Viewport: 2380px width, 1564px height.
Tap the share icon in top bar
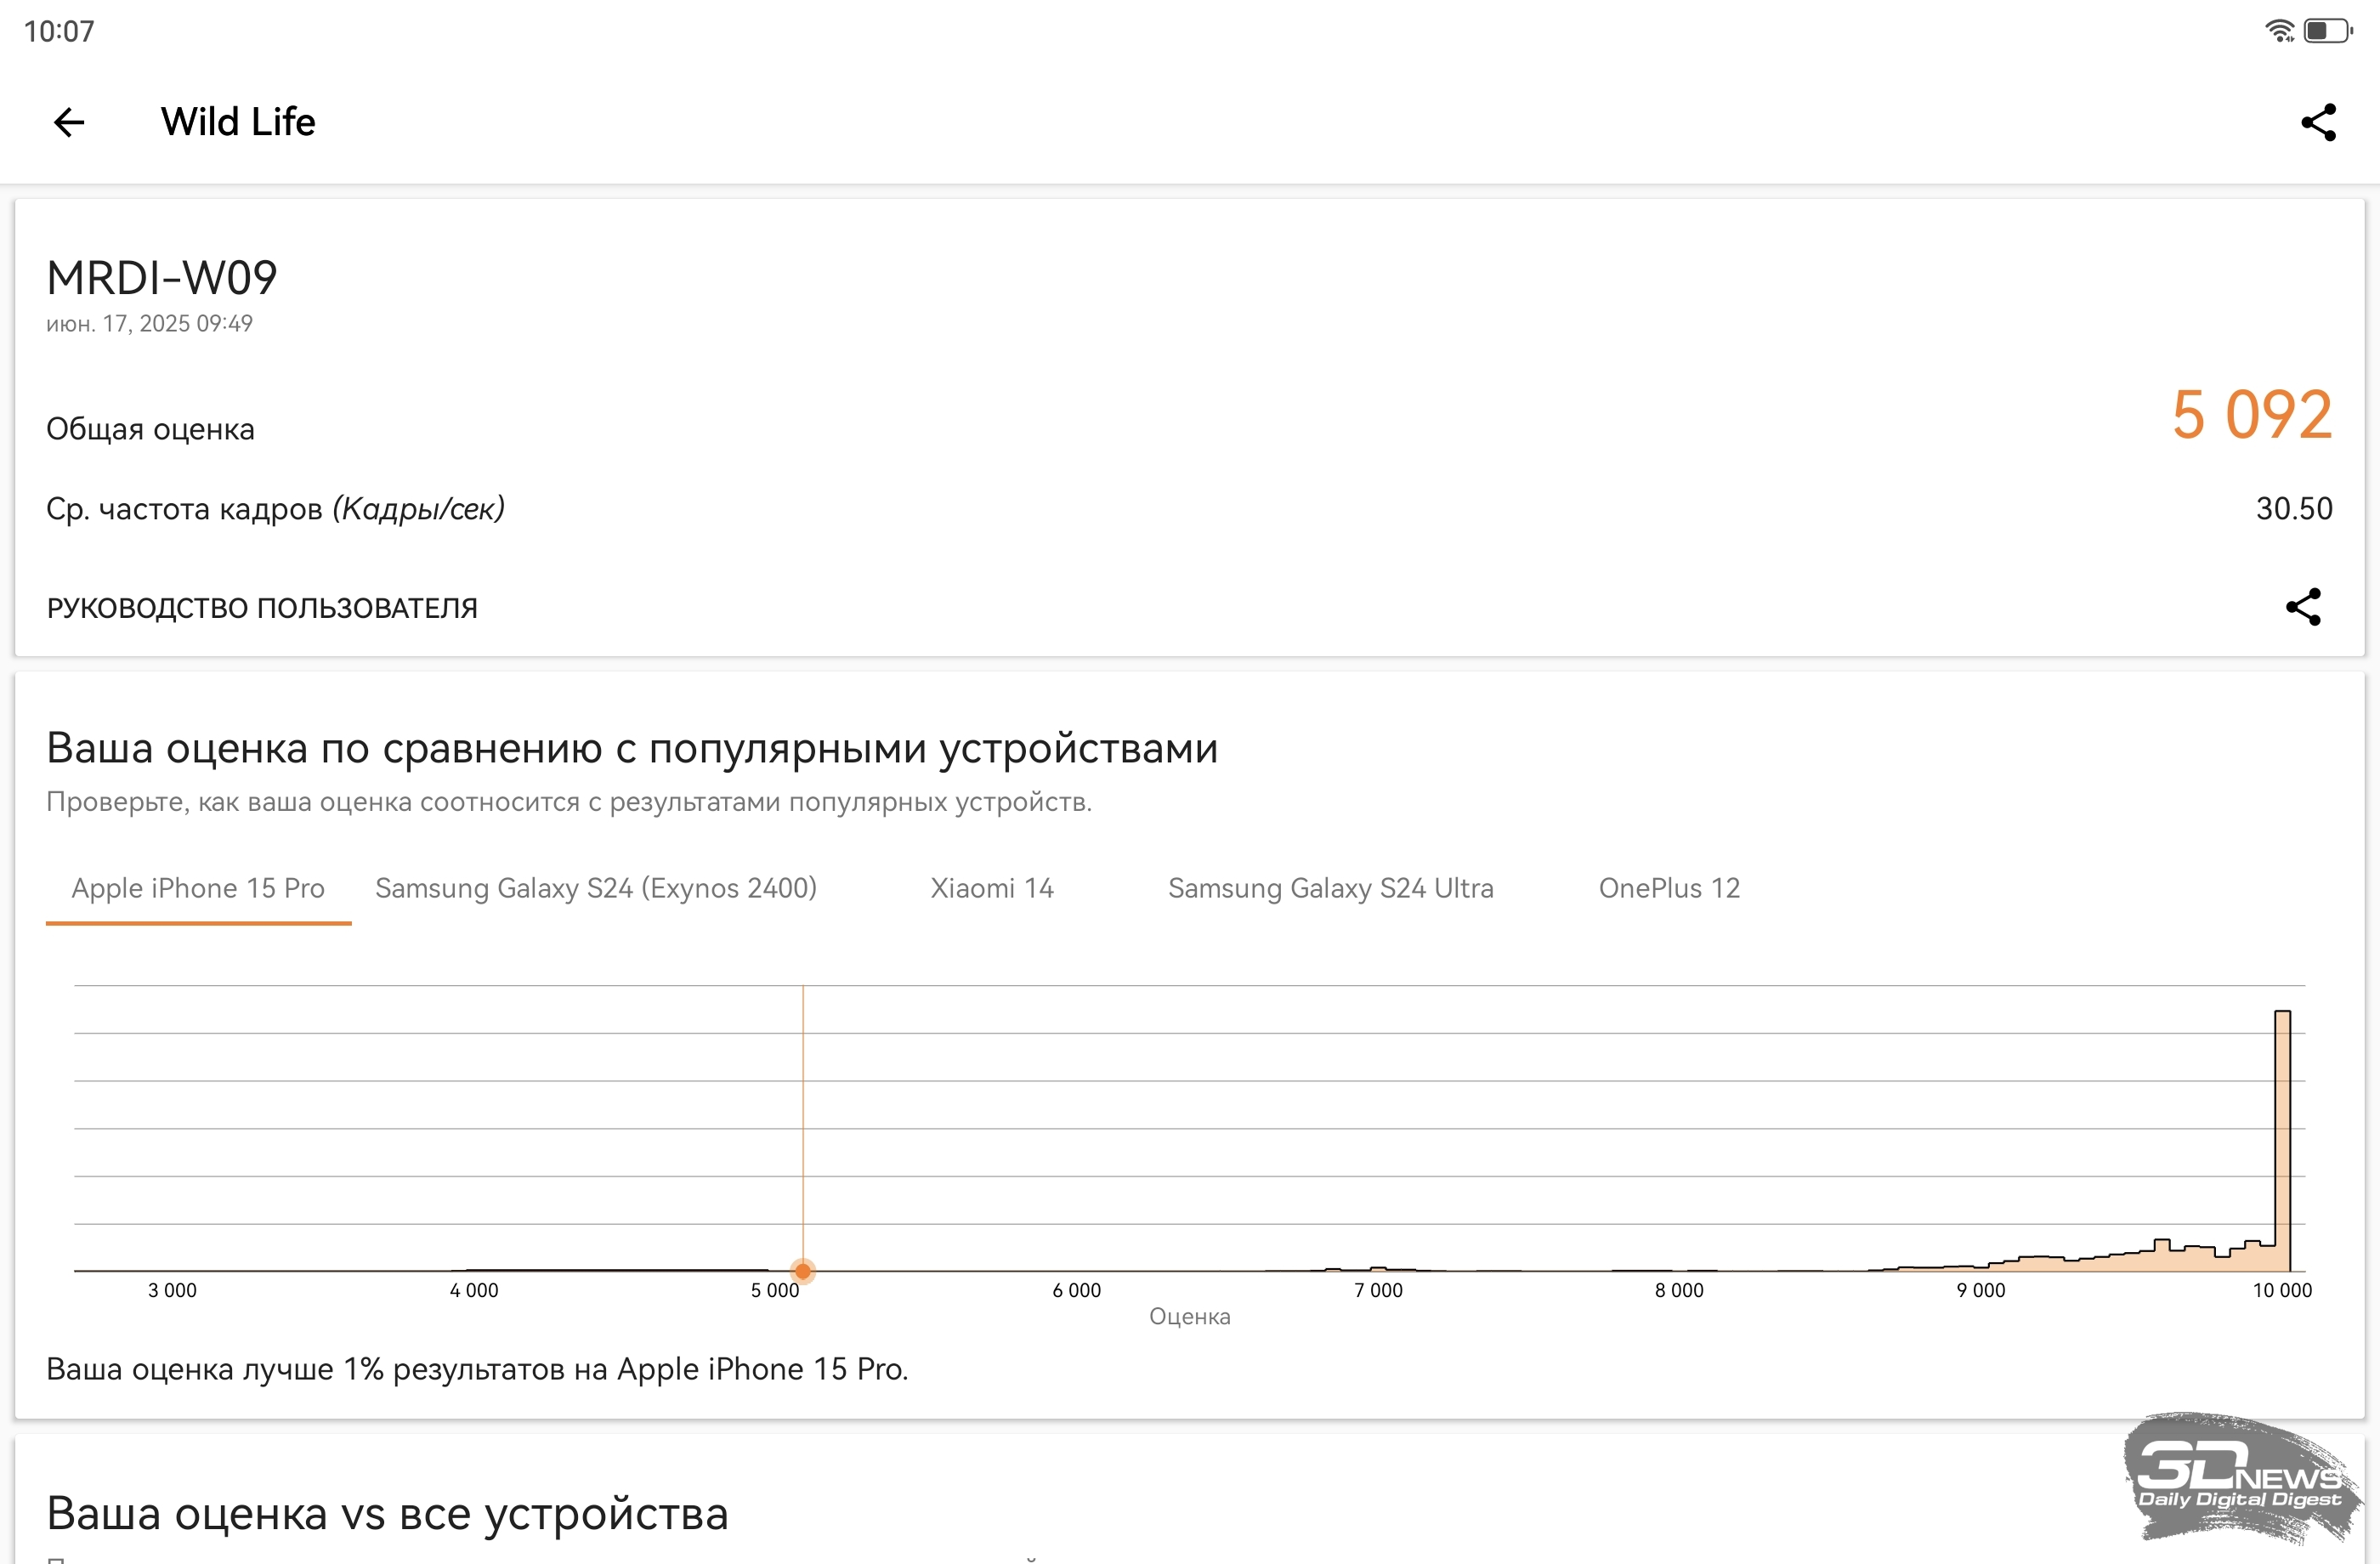(x=2318, y=122)
